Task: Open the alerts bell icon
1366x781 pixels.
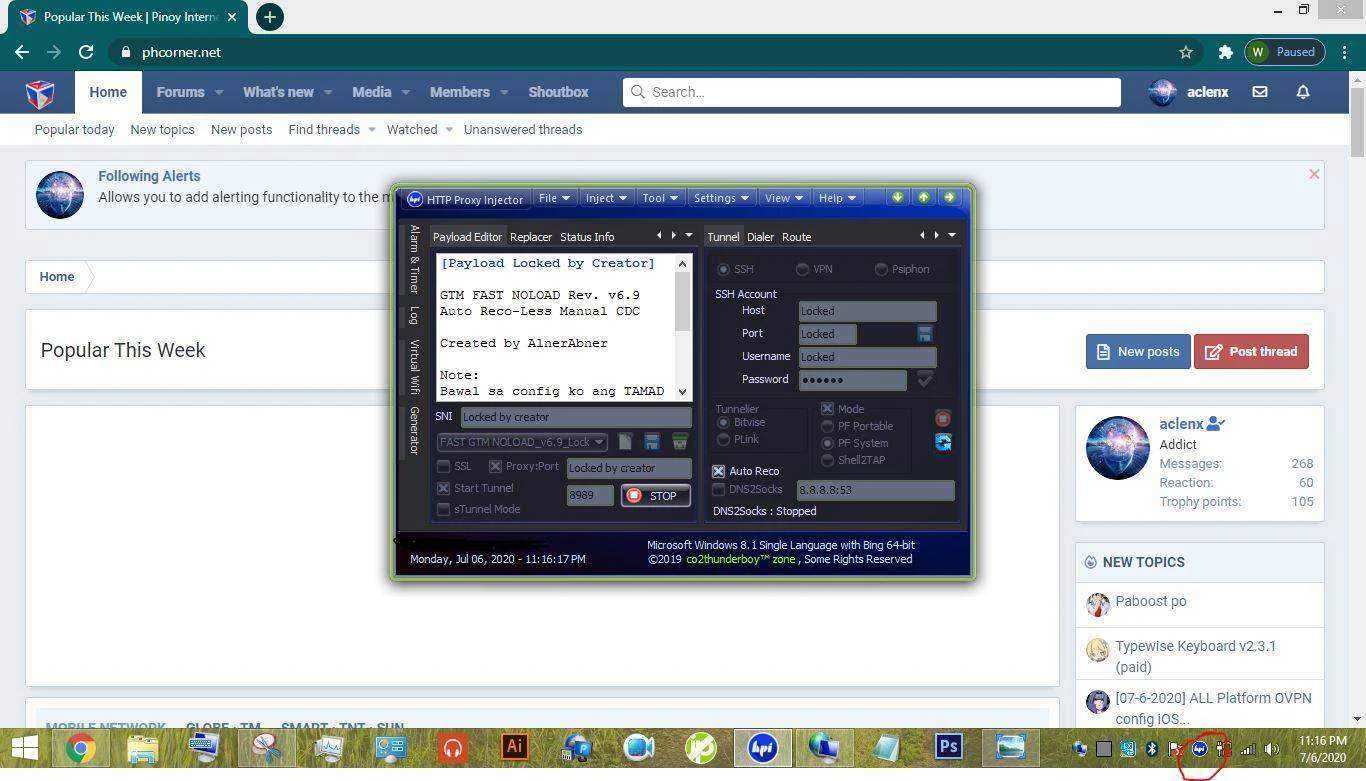Action: 1303,92
